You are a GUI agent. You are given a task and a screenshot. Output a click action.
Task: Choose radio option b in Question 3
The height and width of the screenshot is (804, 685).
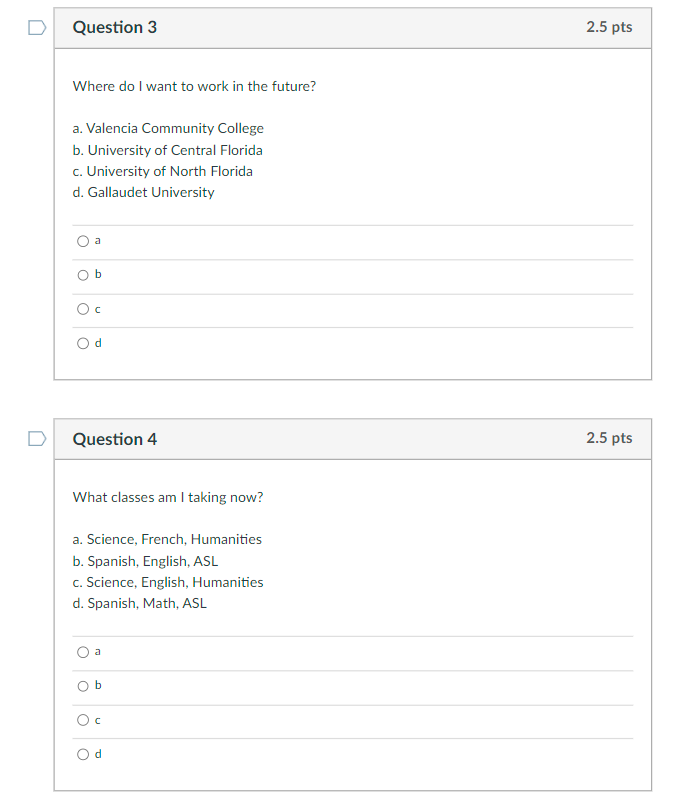pyautogui.click(x=82, y=275)
